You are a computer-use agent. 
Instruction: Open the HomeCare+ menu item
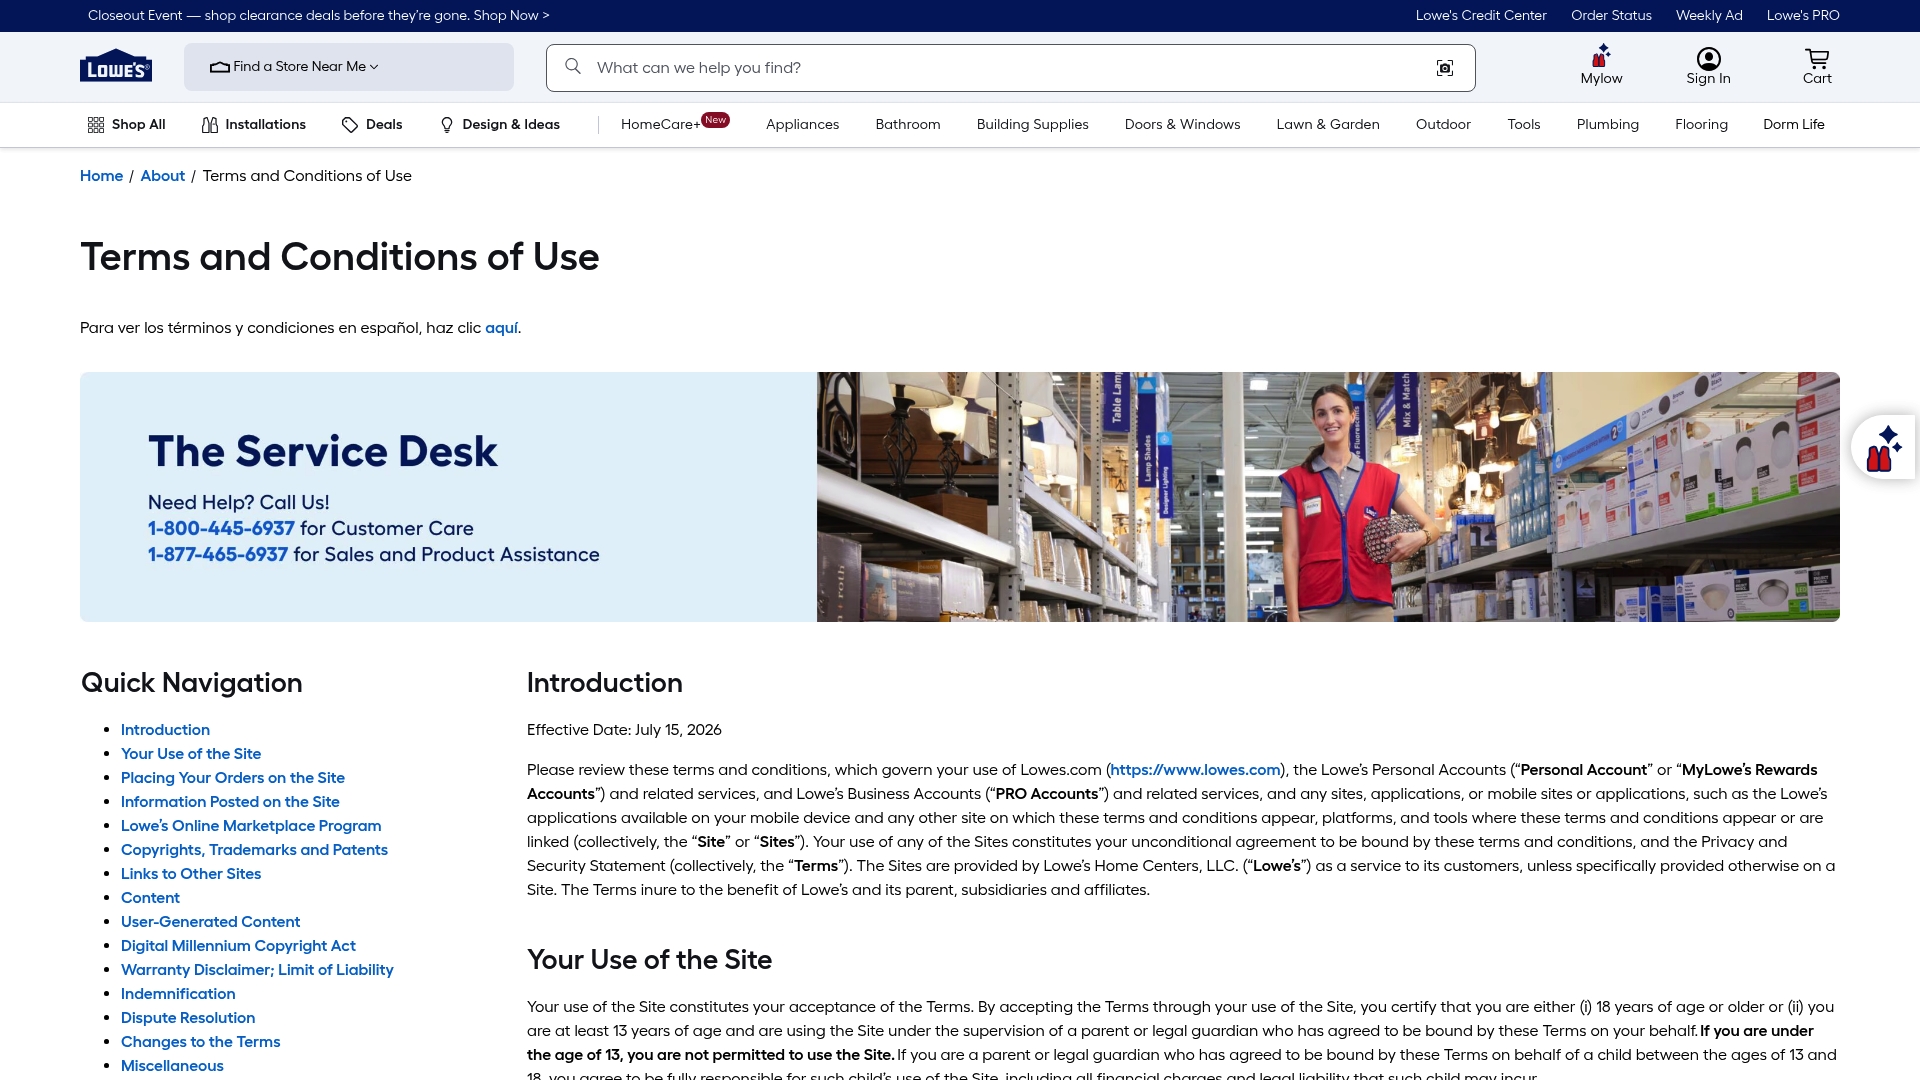pos(675,124)
